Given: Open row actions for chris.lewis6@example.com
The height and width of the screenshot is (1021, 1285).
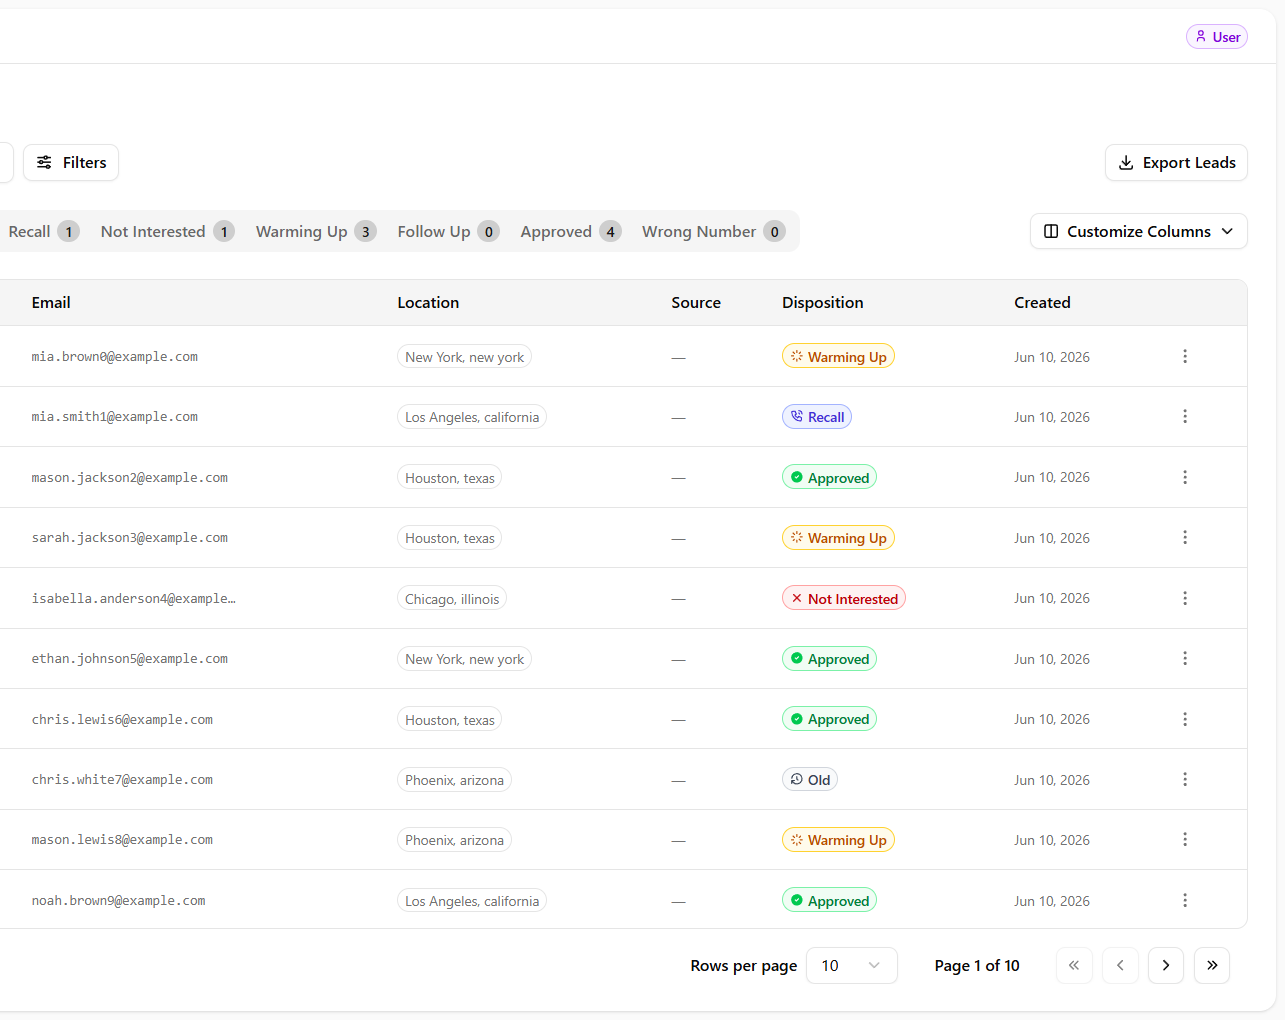Looking at the screenshot, I should [1185, 719].
